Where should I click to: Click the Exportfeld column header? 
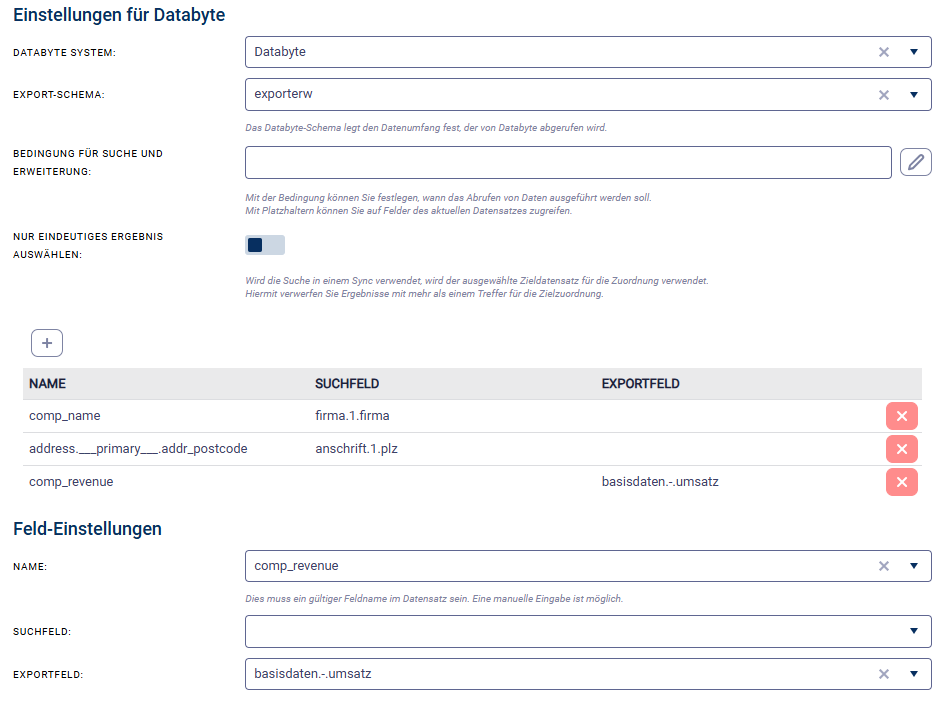(x=641, y=384)
